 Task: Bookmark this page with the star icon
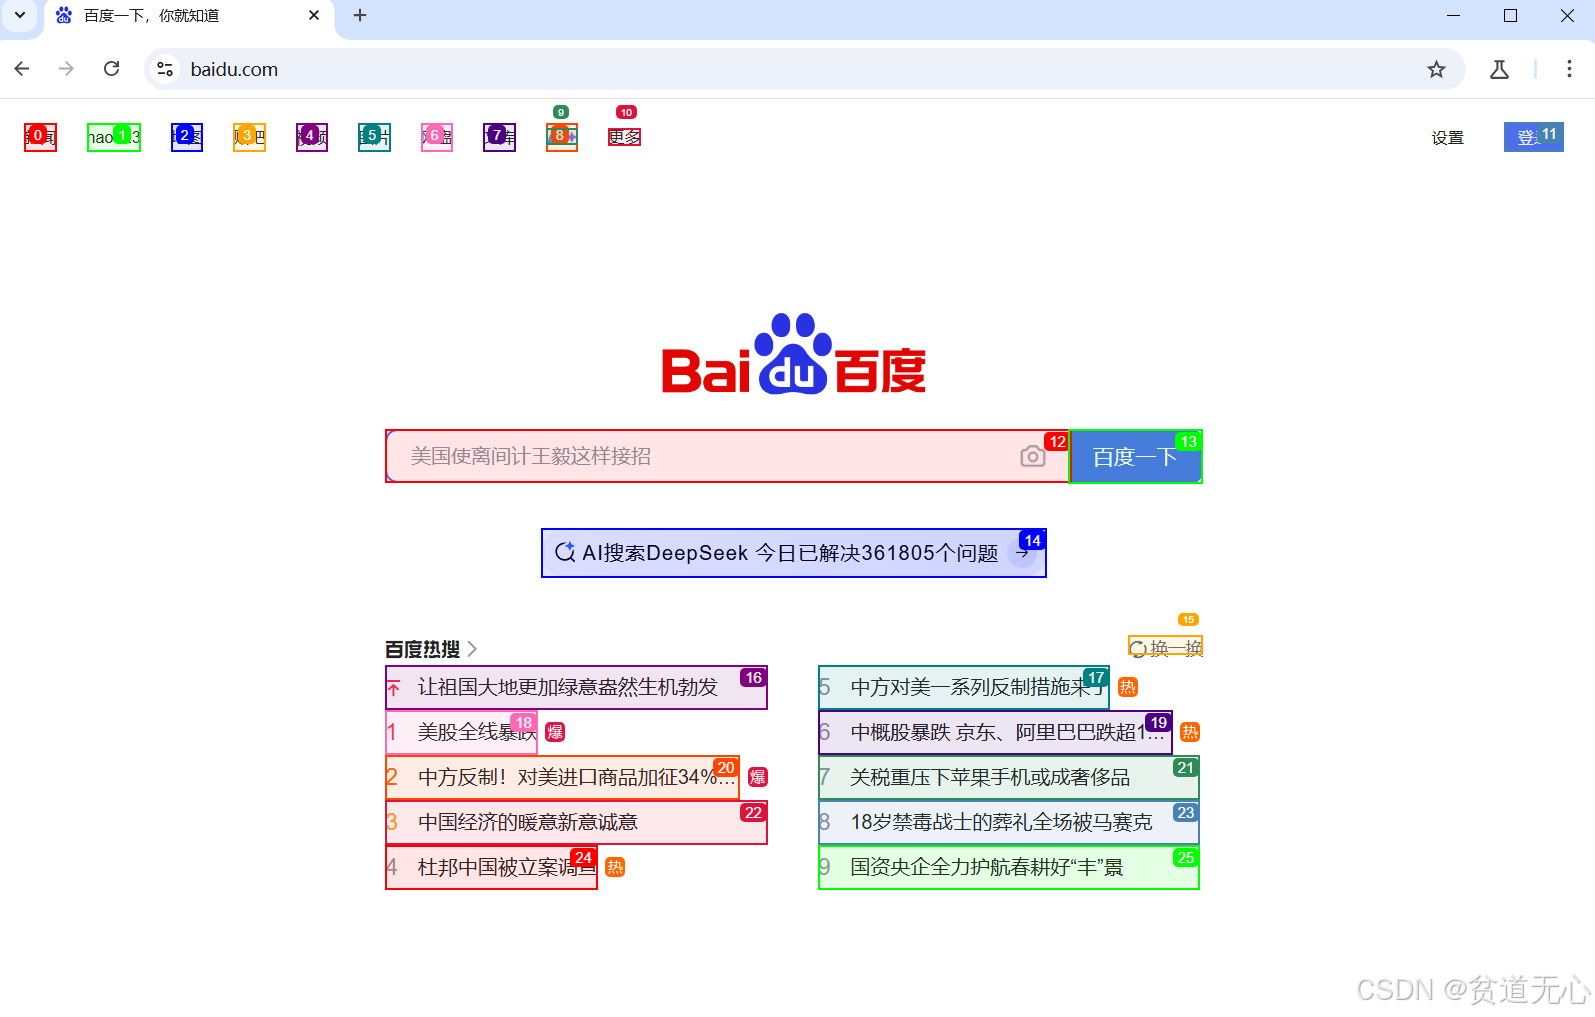(1436, 69)
